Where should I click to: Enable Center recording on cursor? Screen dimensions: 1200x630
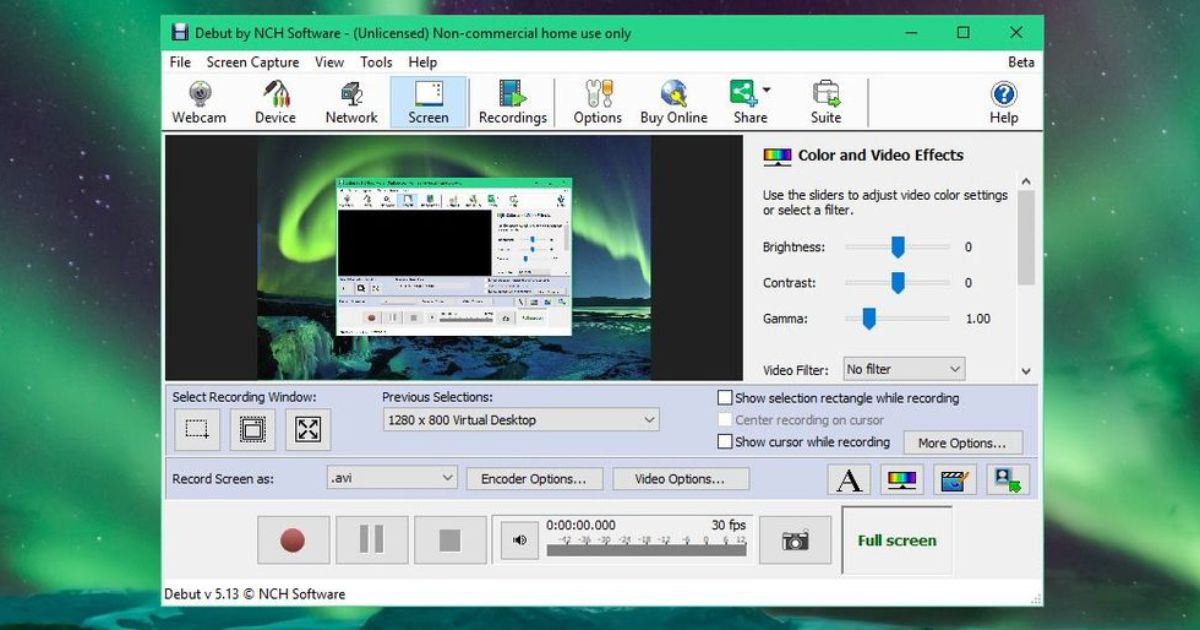[x=724, y=419]
